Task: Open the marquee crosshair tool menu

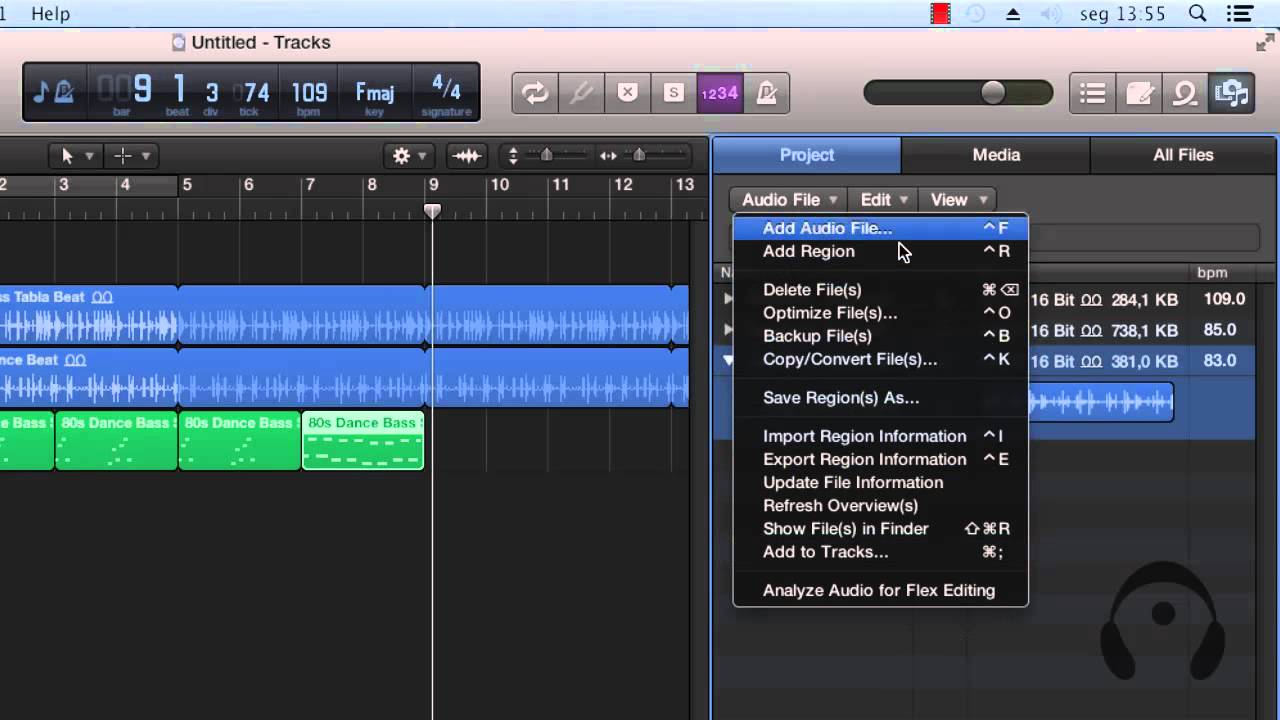Action: click(x=131, y=155)
